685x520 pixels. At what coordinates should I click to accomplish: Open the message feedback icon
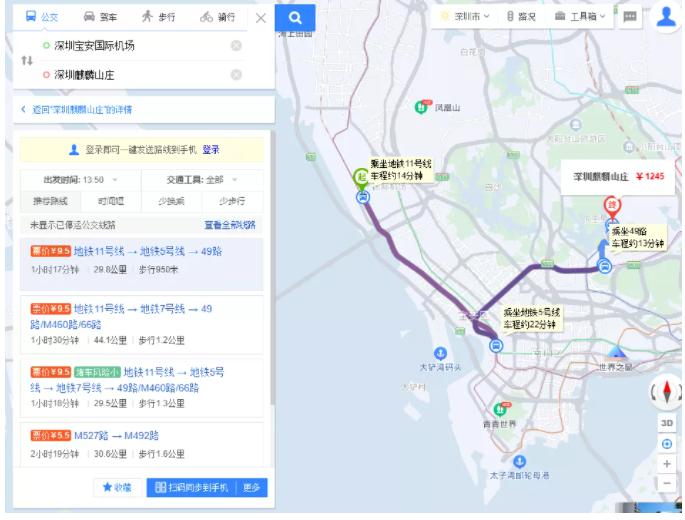[630, 17]
